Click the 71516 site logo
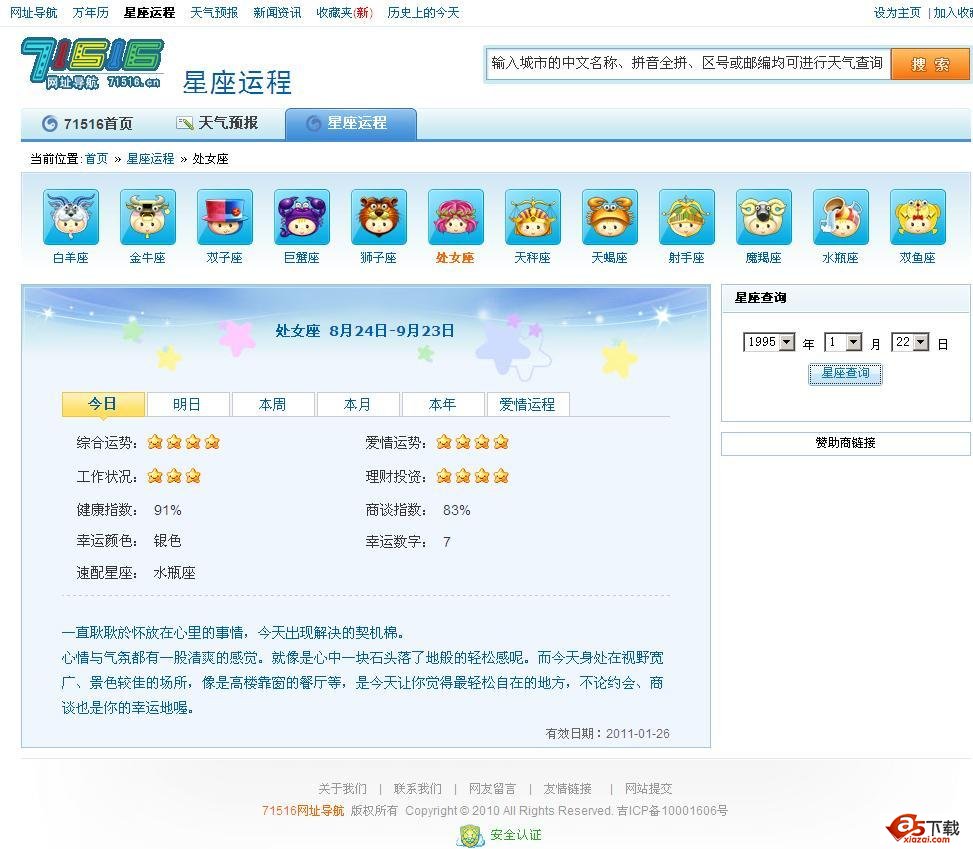 [92, 63]
